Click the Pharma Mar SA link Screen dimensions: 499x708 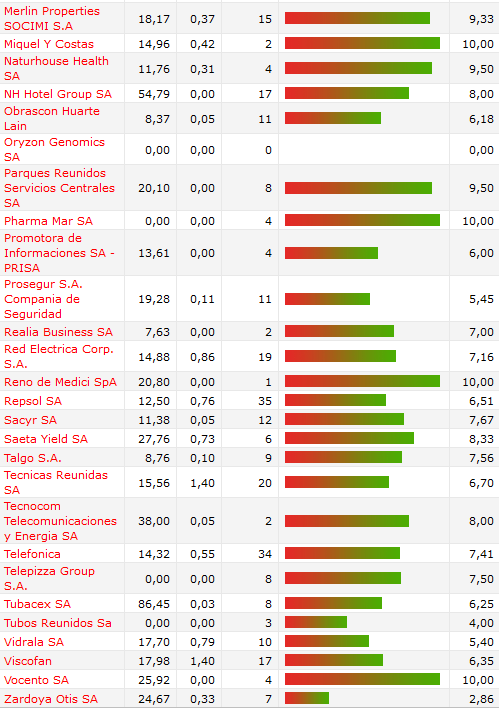pos(48,221)
